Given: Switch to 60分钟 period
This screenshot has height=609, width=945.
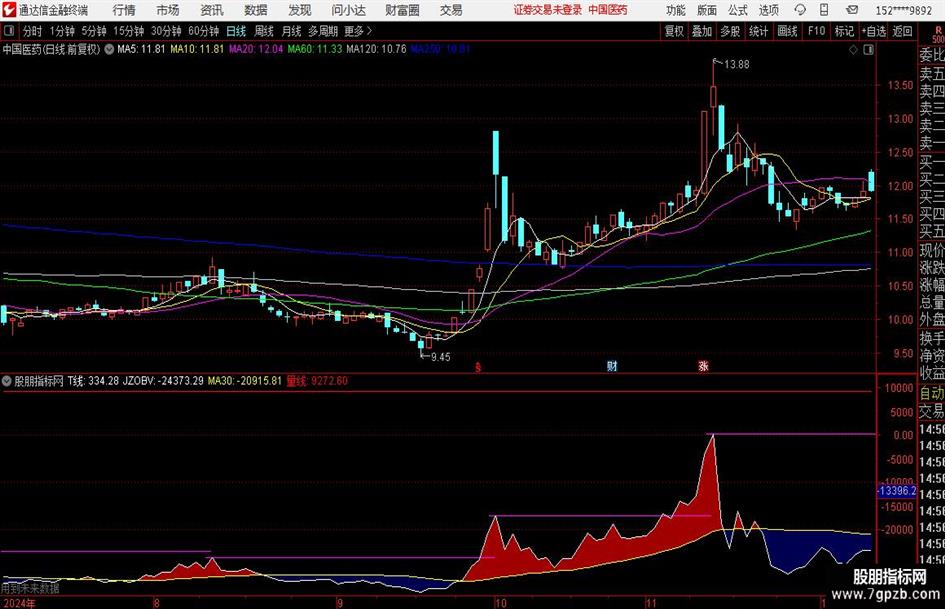Looking at the screenshot, I should [204, 31].
